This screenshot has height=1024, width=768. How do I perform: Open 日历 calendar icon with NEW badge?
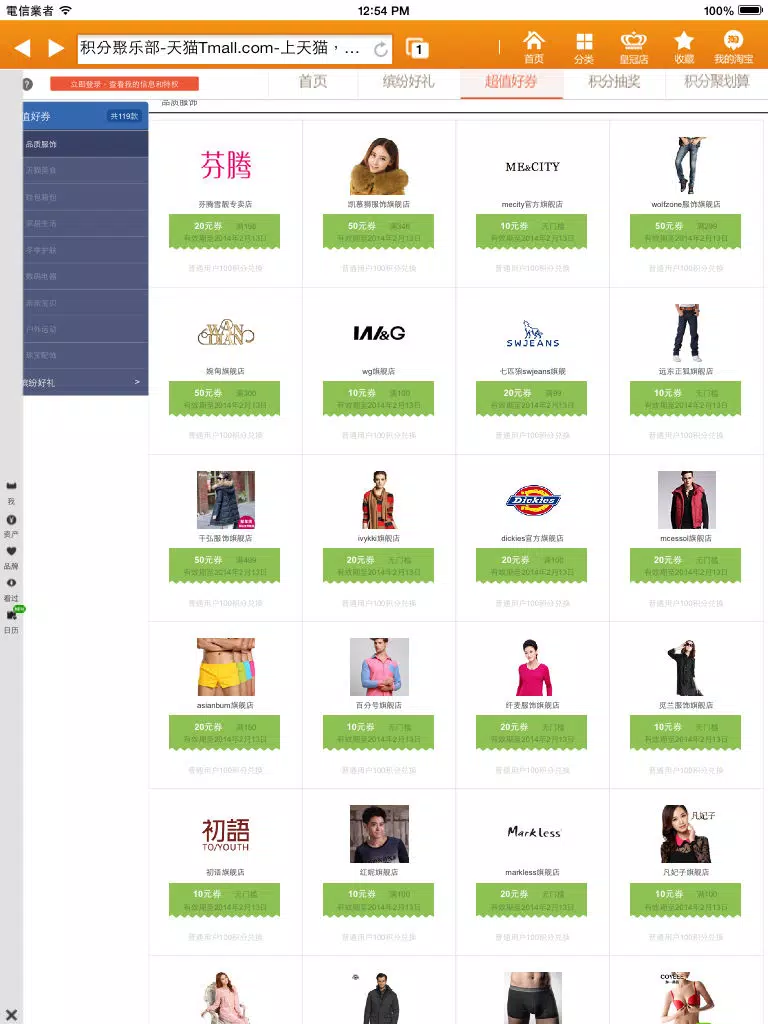tap(12, 620)
